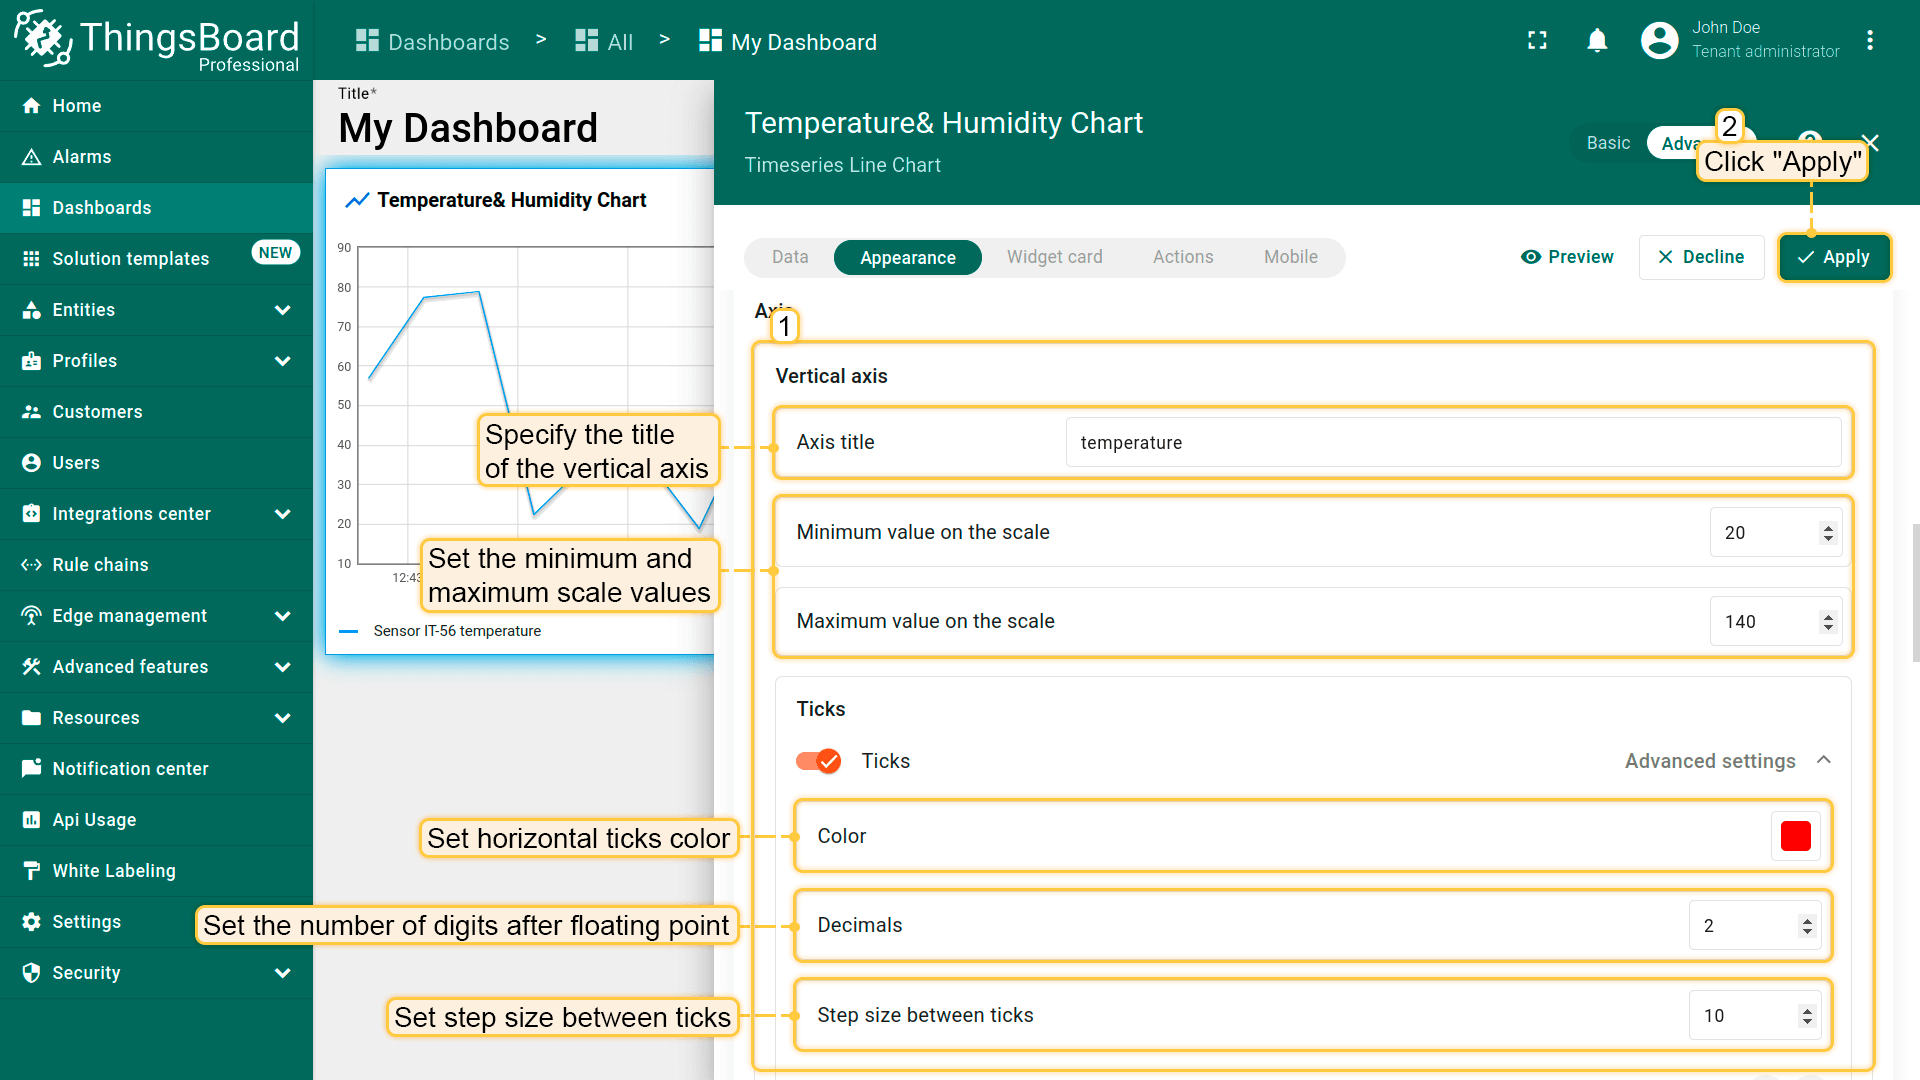1920x1080 pixels.
Task: Switch to Basic configuration mode
Action: (x=1608, y=143)
